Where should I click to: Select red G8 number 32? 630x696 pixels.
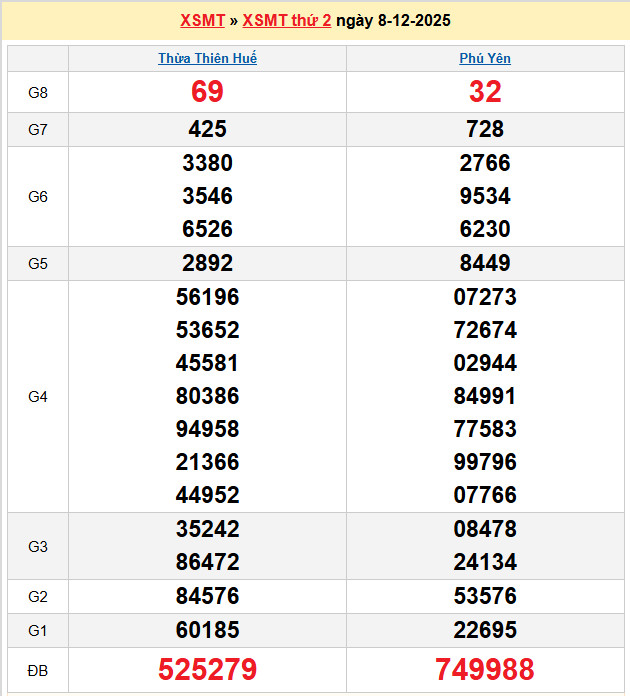485,92
